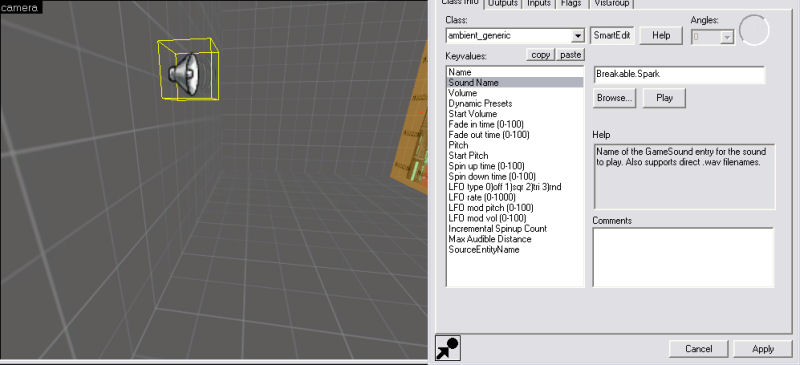Expand the Class dropdown arrow
Image resolution: width=800 pixels, height=365 pixels.
(578, 36)
